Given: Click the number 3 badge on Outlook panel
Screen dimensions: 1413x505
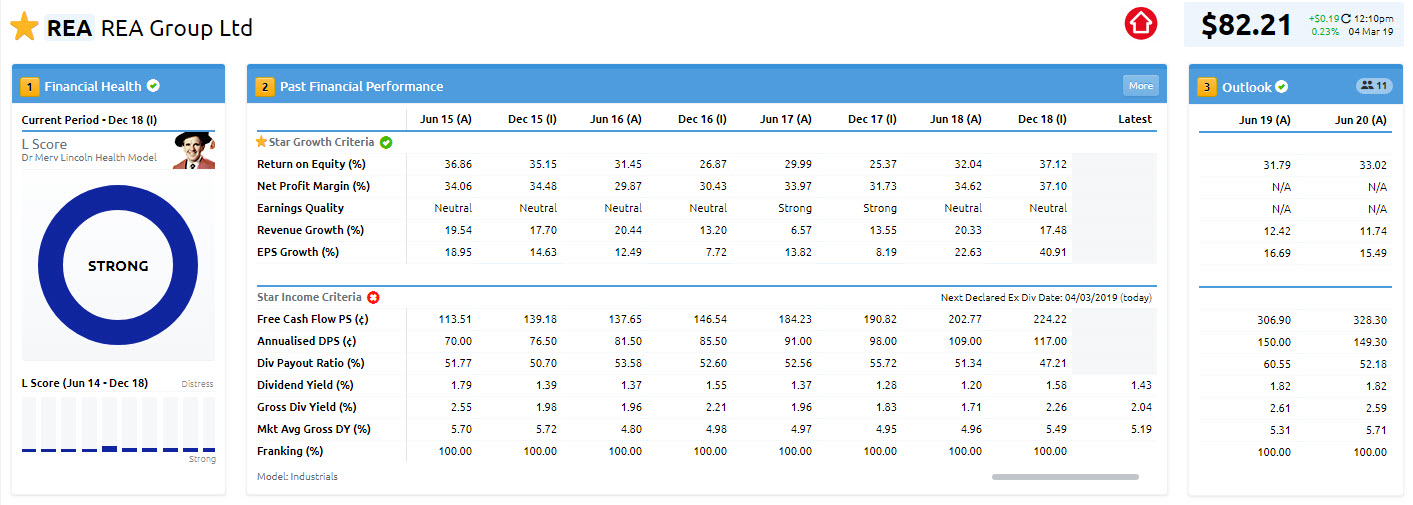Looking at the screenshot, I should (x=1207, y=87).
